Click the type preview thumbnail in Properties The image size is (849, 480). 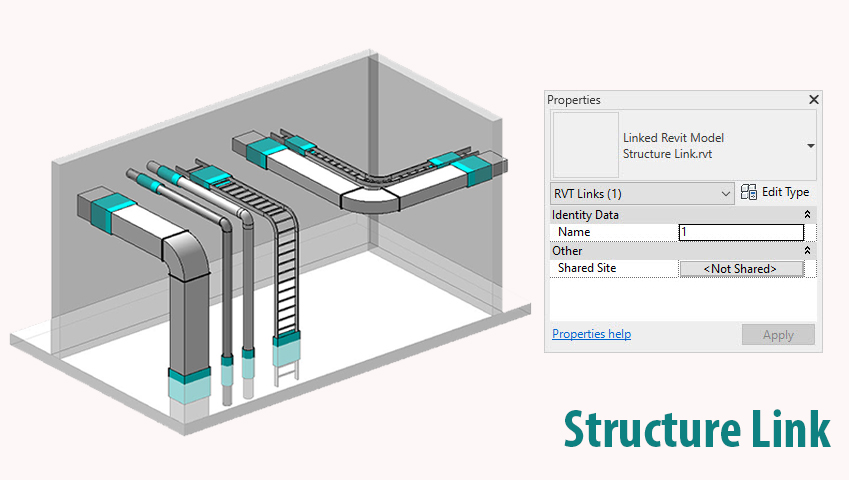click(x=585, y=144)
